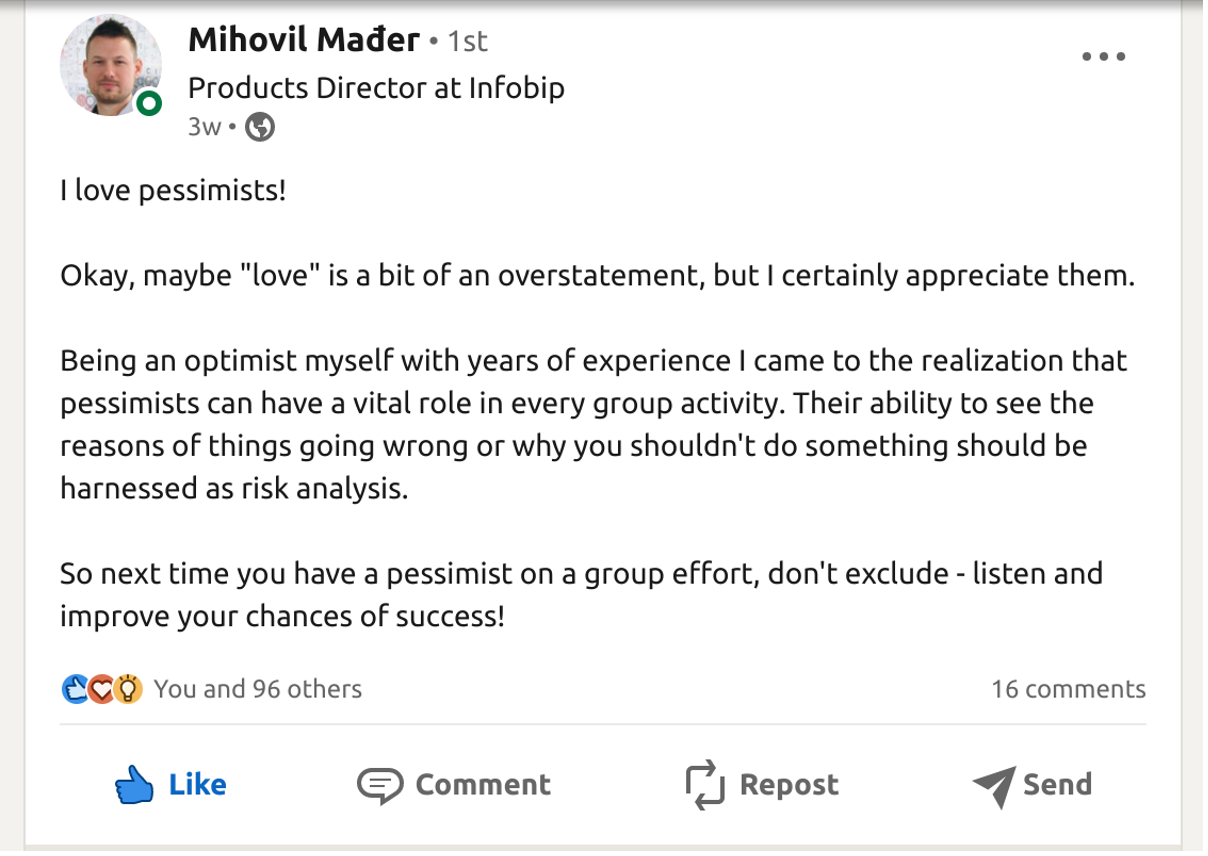1208x856 pixels.
Task: Click the small blue thumbs-up reaction icon
Action: [76, 689]
